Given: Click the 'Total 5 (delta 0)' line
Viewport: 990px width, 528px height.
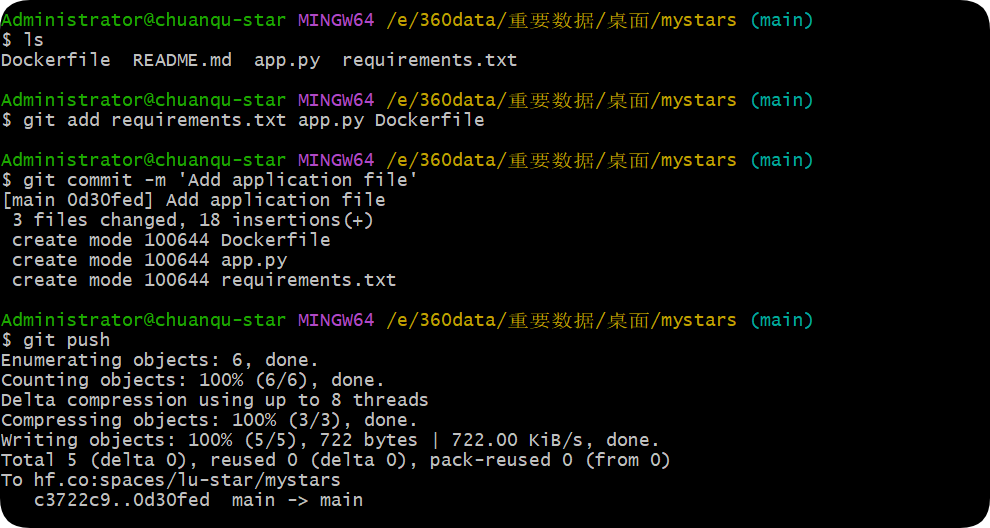Looking at the screenshot, I should click(x=335, y=460).
